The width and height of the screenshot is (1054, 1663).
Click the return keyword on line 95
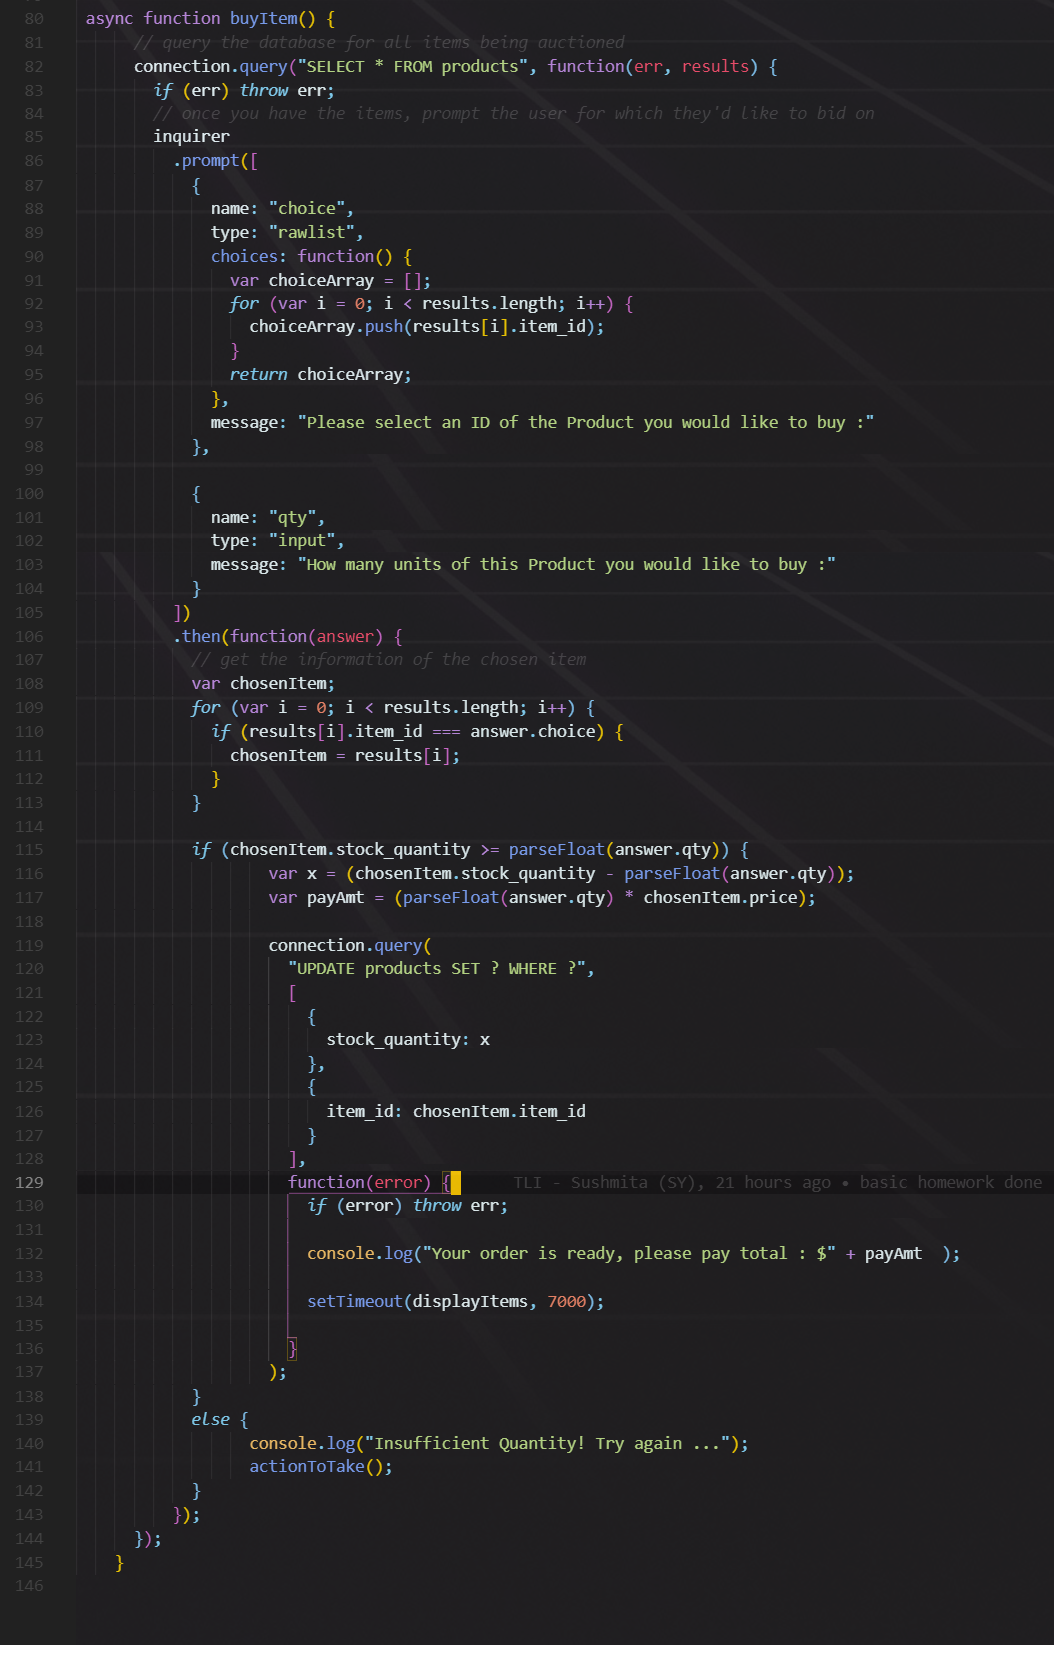coord(258,374)
